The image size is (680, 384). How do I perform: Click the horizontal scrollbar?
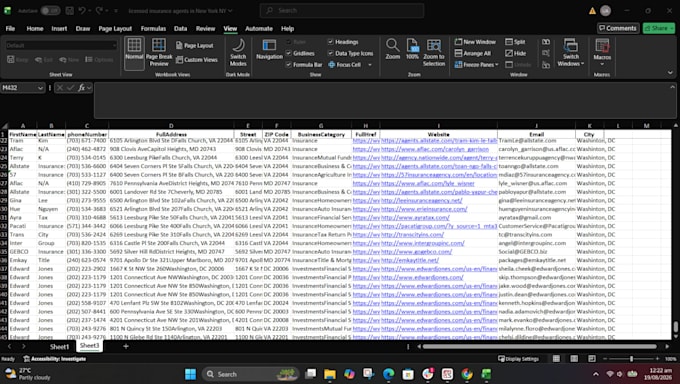[539, 346]
